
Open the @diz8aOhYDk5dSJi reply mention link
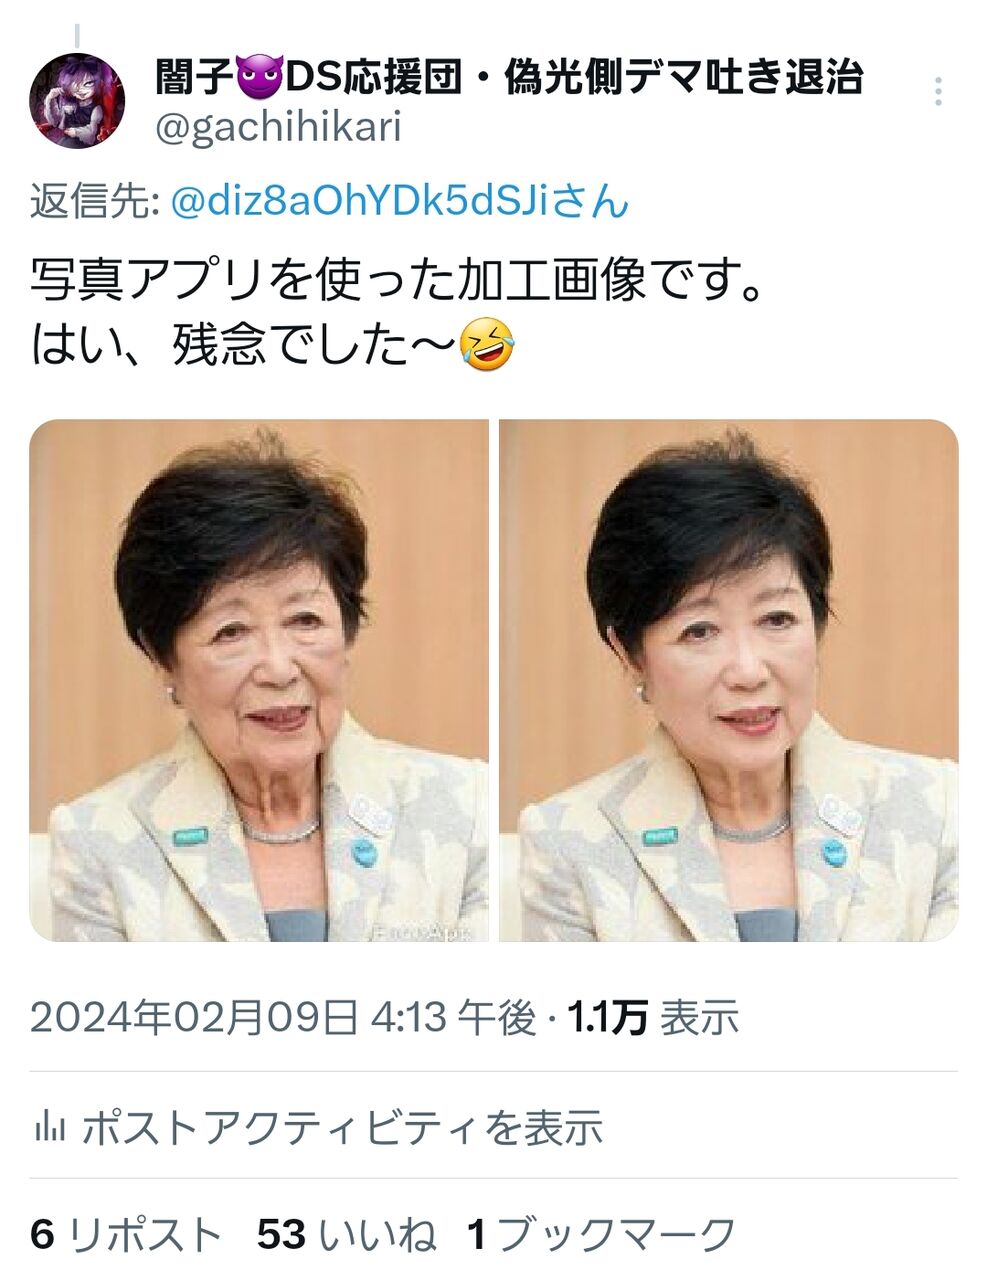coord(399,201)
